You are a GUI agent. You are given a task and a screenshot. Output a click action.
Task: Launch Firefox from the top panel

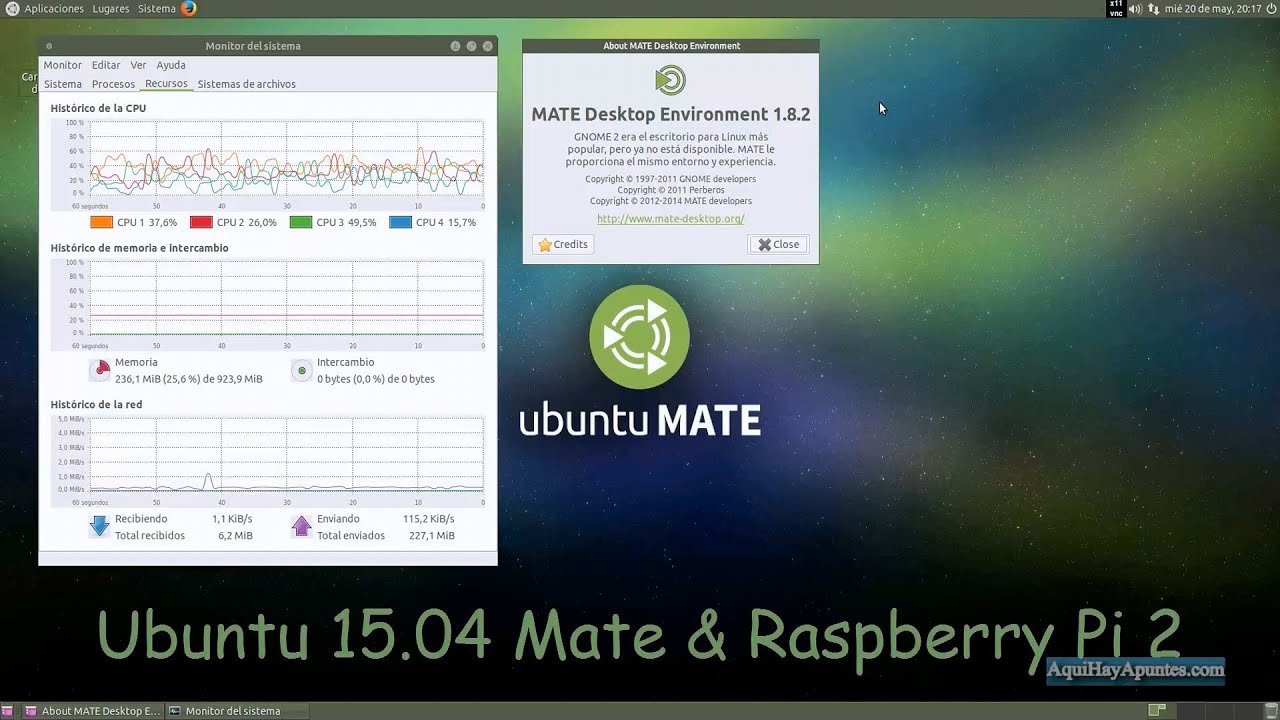(x=189, y=9)
